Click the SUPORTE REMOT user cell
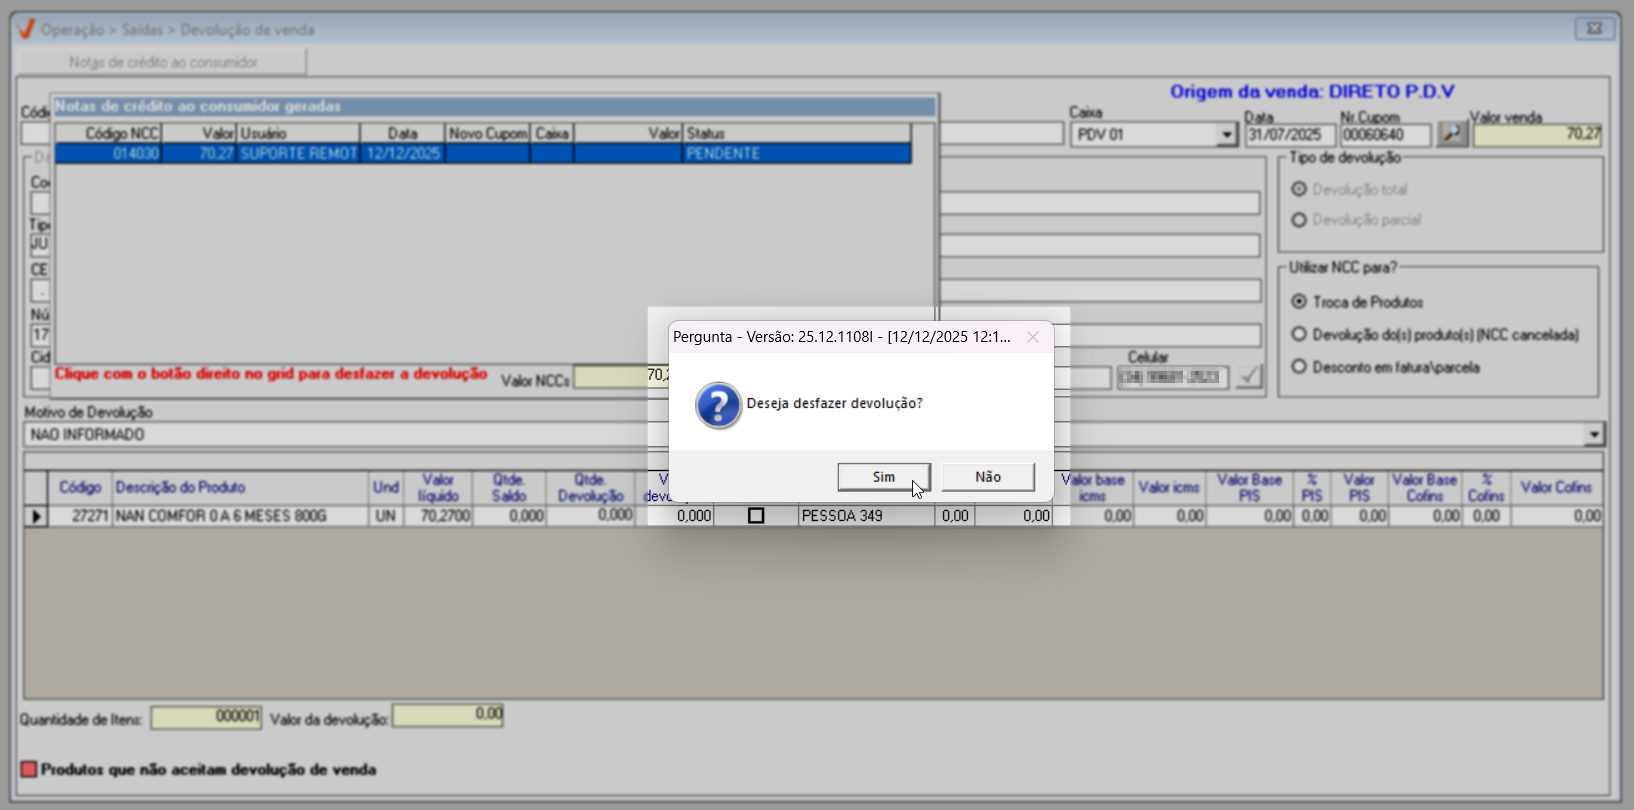Image resolution: width=1634 pixels, height=810 pixels. (298, 153)
